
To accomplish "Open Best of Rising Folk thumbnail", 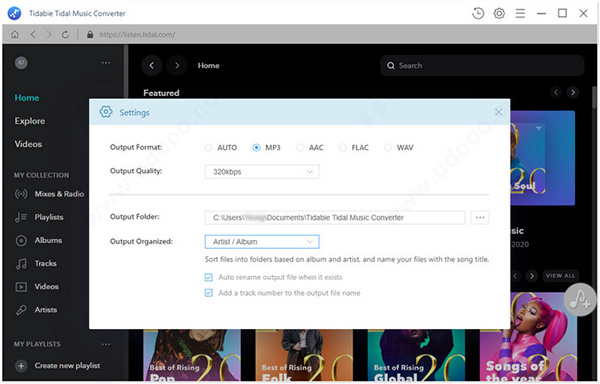I will point(304,355).
